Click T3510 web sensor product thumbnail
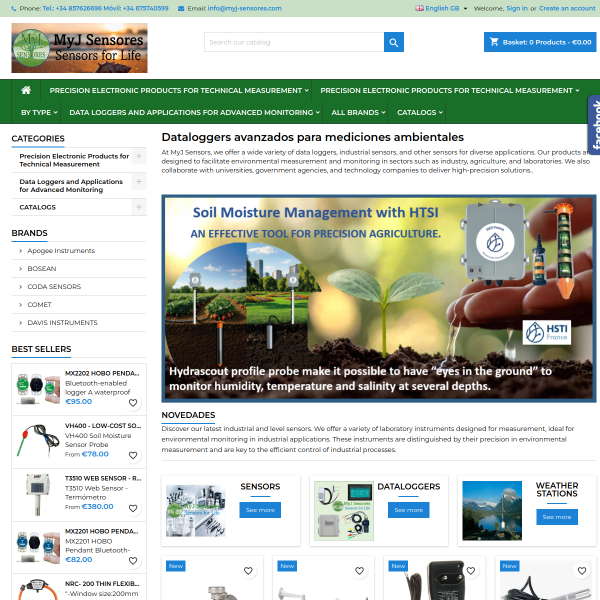Screen dimensions: 600x600 pyautogui.click(x=37, y=494)
